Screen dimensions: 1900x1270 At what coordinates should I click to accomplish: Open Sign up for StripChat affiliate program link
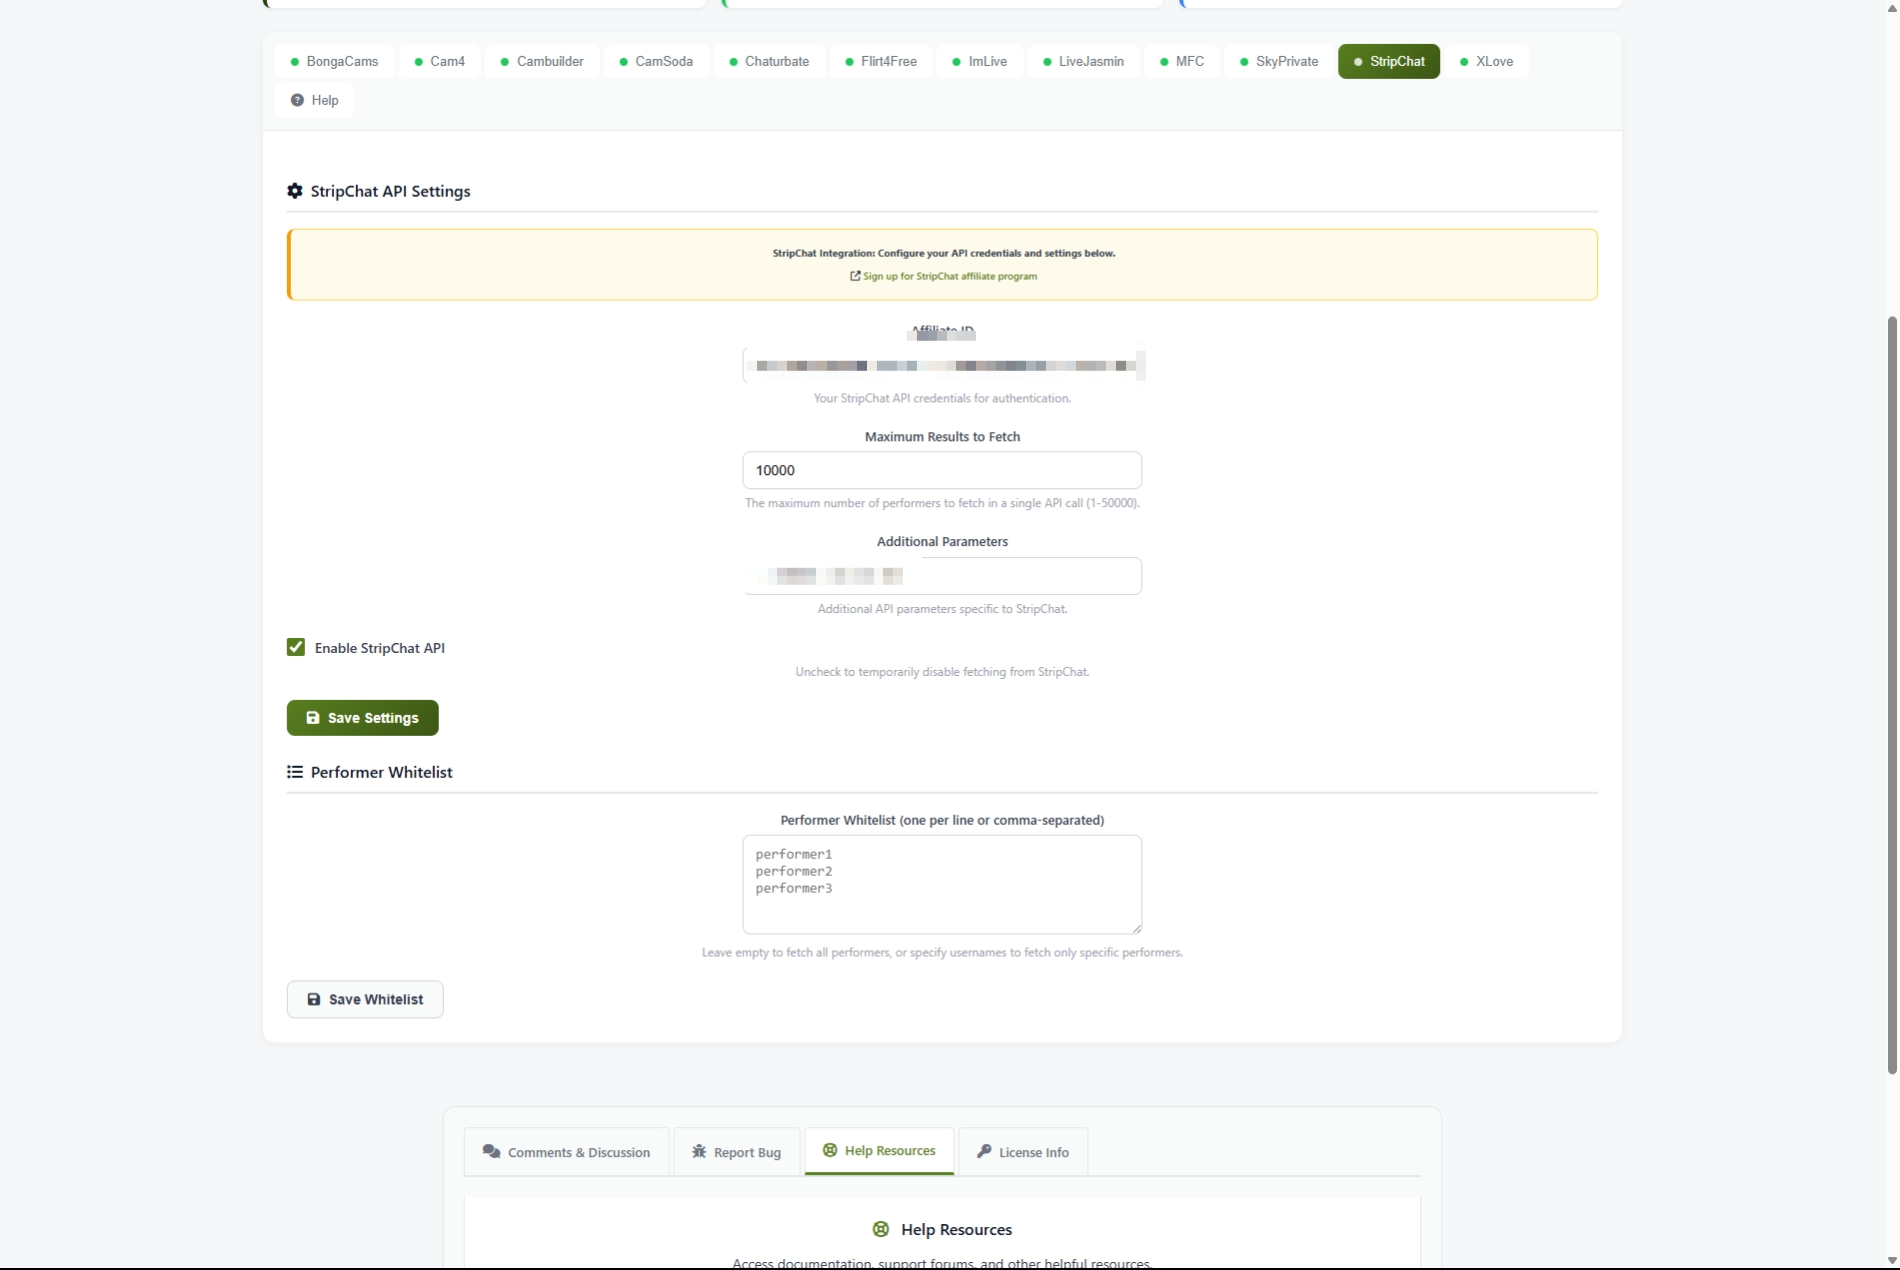(x=949, y=277)
